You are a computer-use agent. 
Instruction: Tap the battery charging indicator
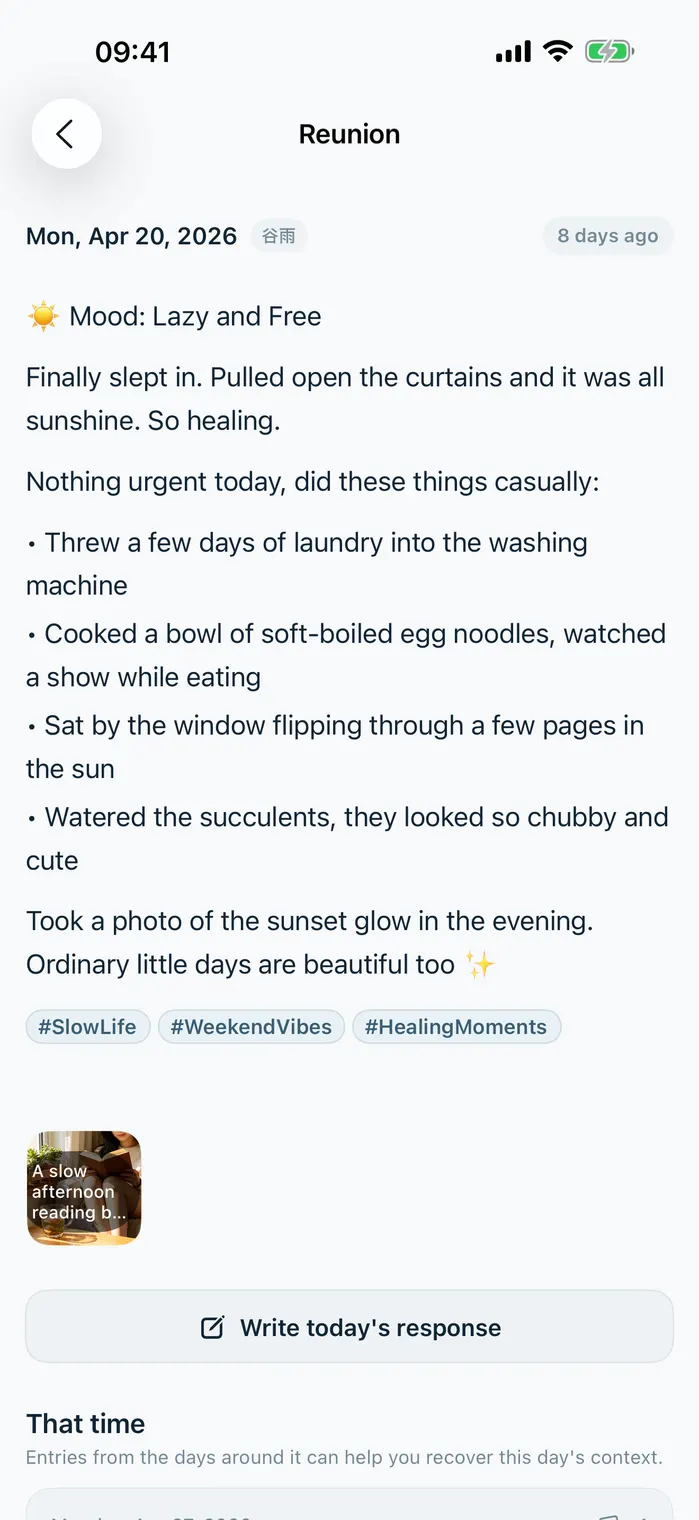[x=609, y=51]
